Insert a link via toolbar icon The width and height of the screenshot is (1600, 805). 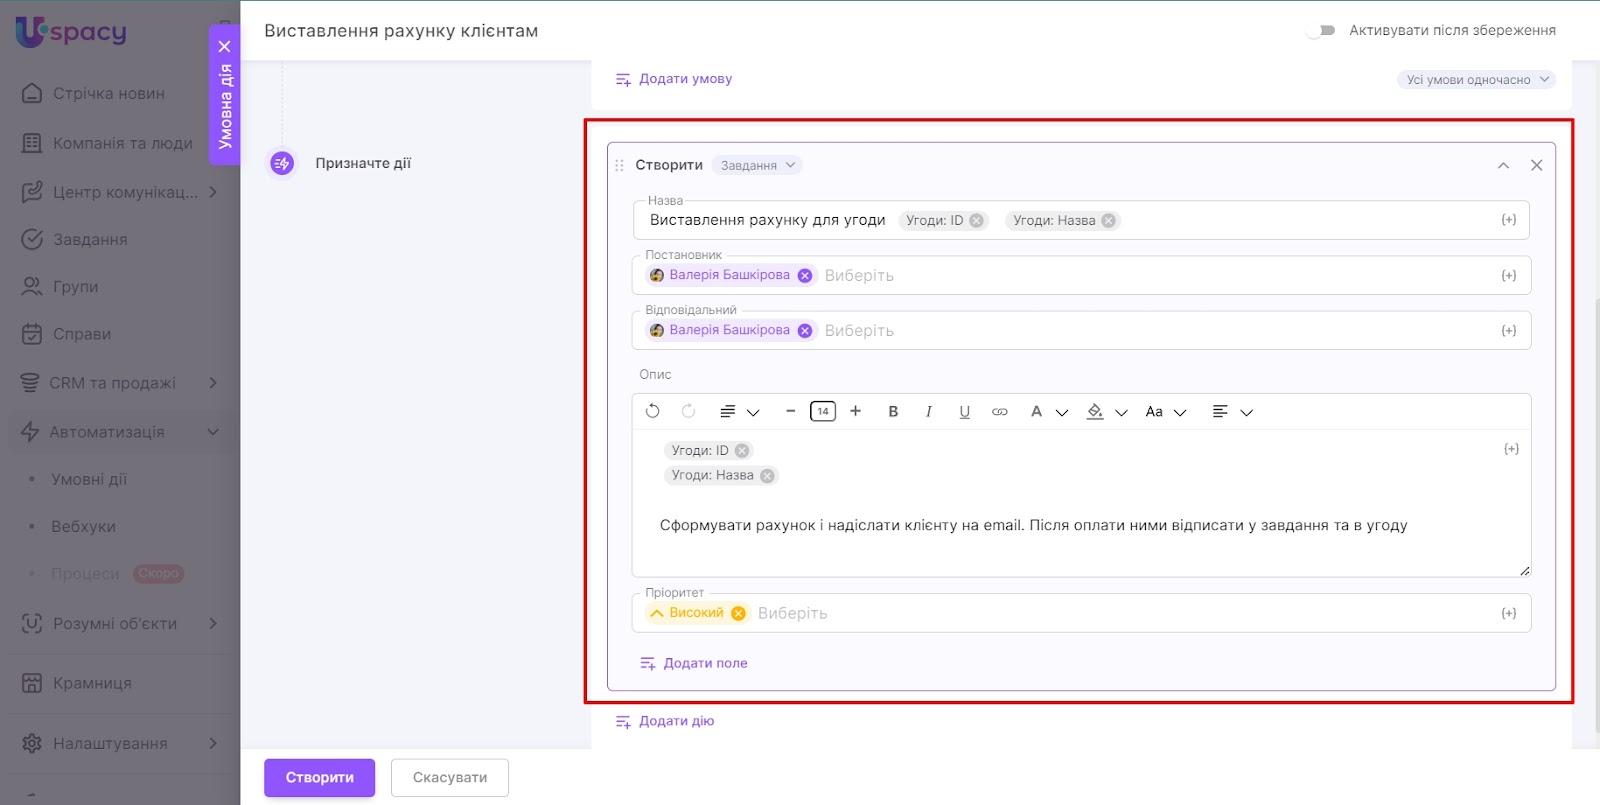pos(999,411)
